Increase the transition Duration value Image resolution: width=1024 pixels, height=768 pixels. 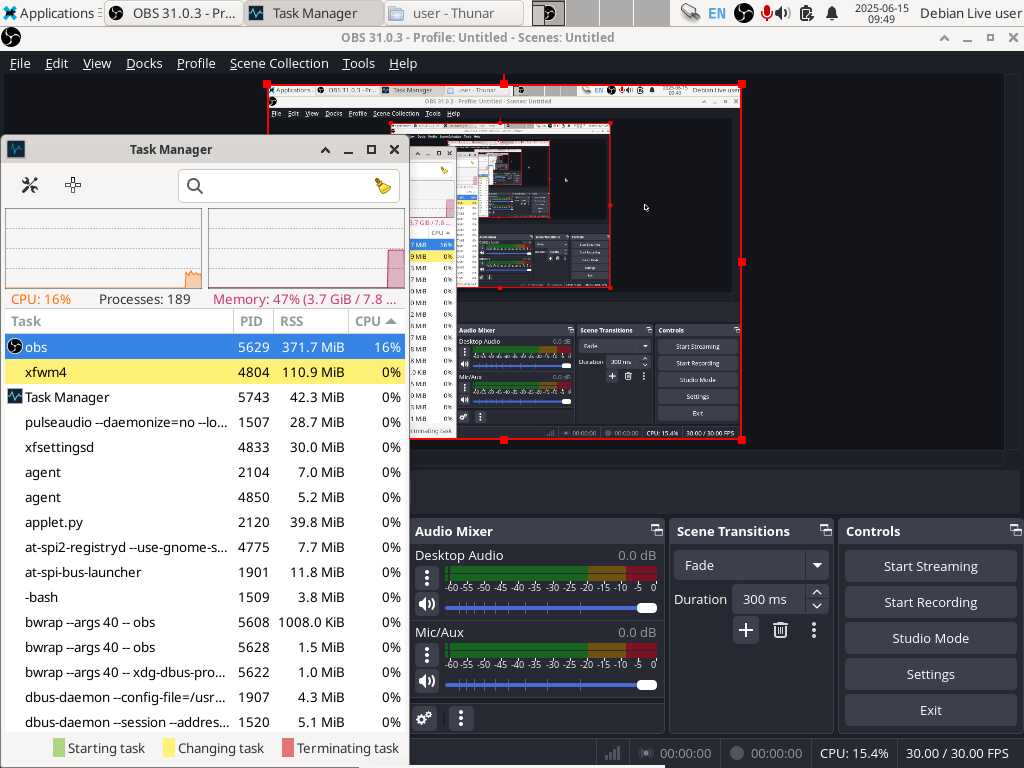pos(817,593)
